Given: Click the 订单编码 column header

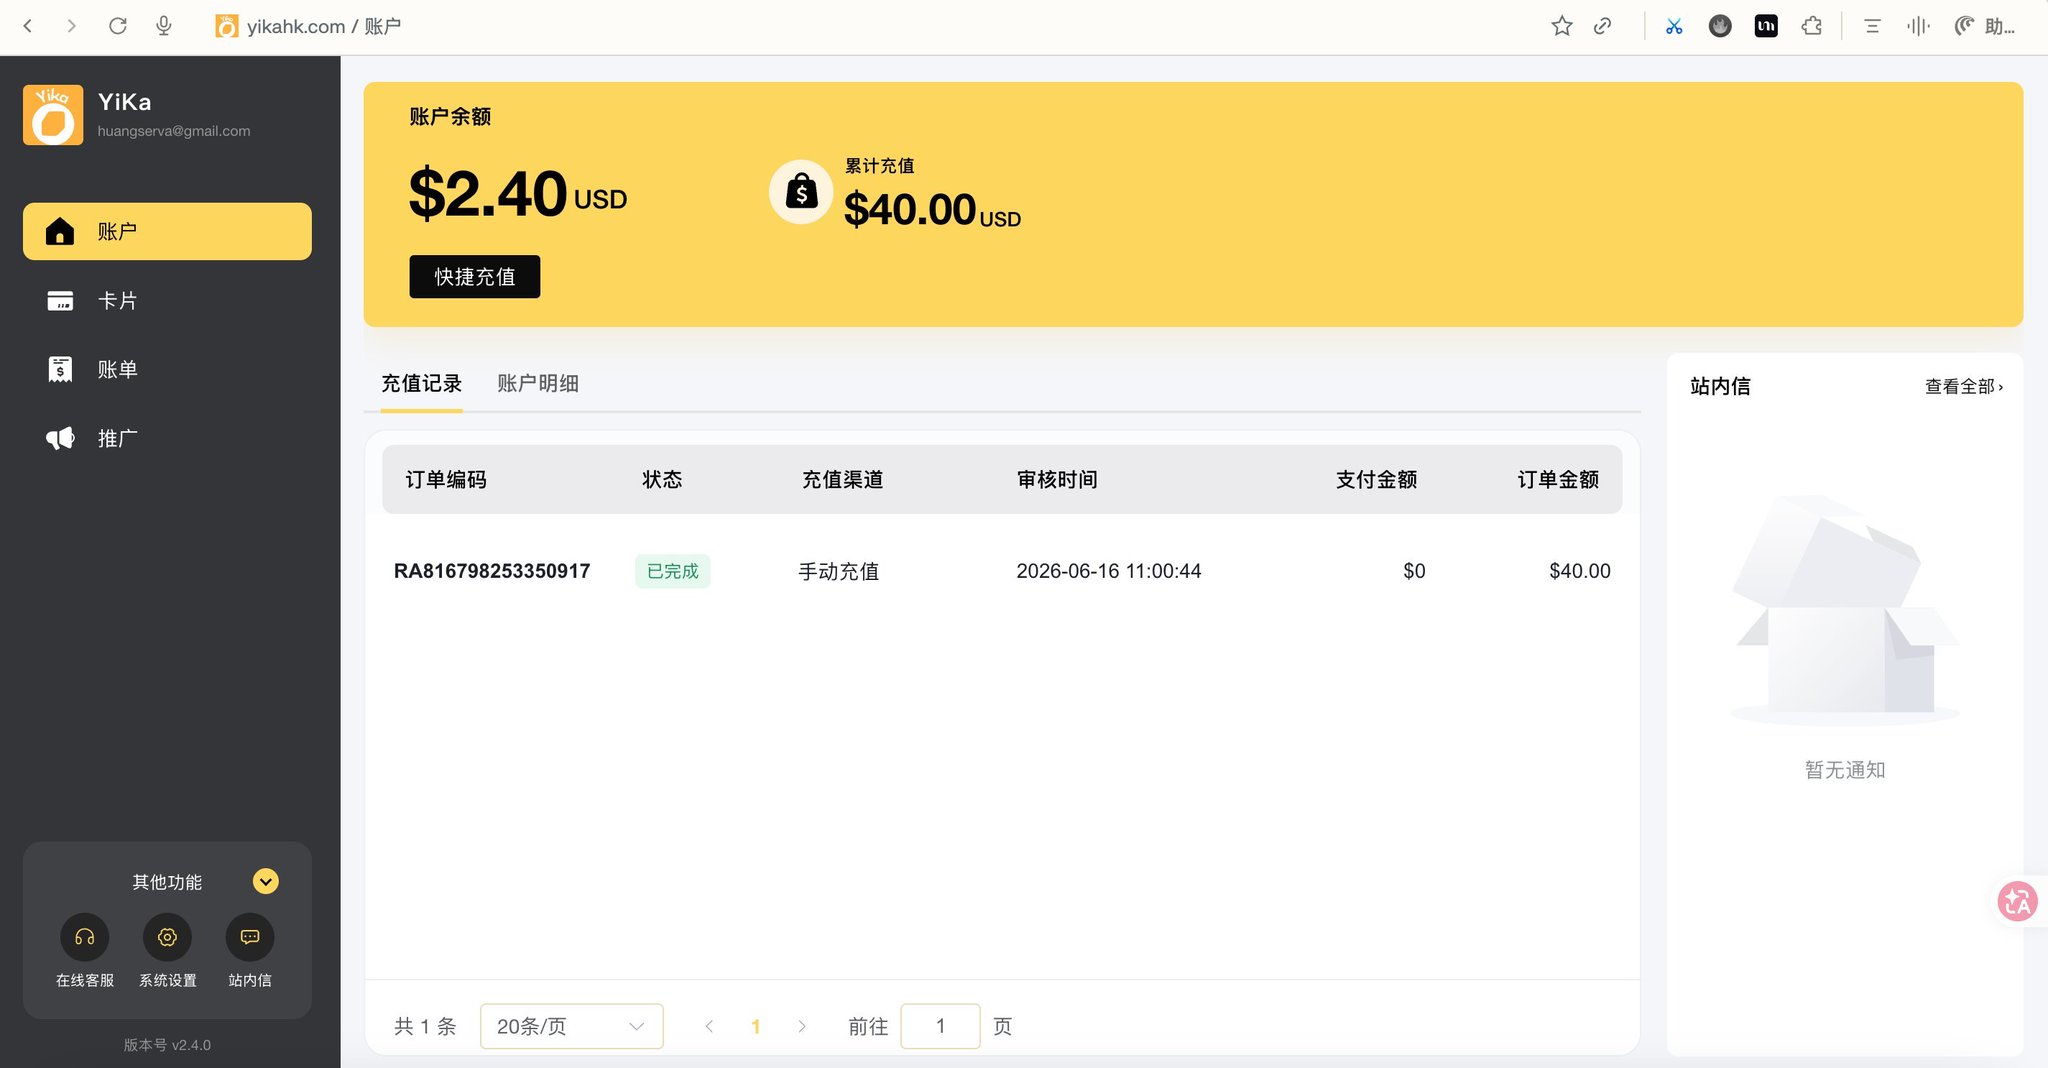Looking at the screenshot, I should tap(446, 479).
